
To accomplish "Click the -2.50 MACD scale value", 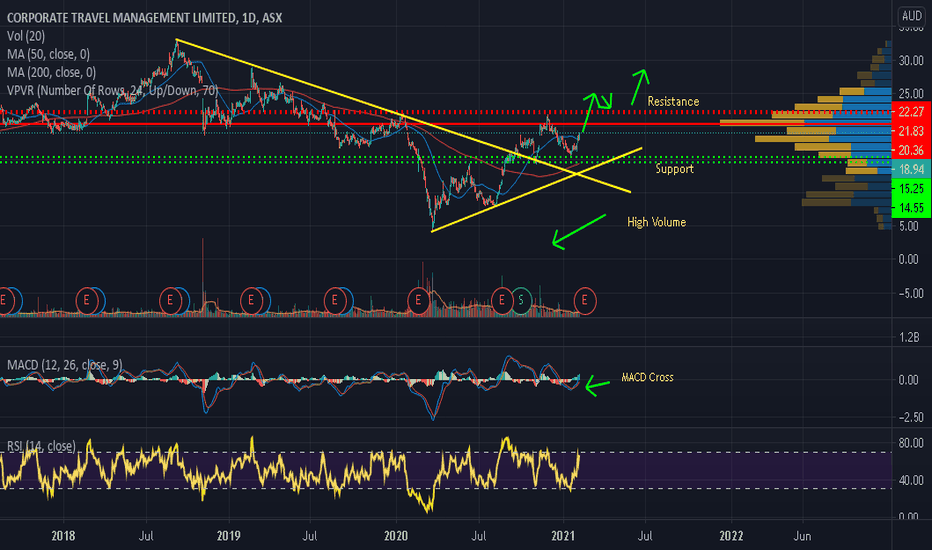I will 910,417.
